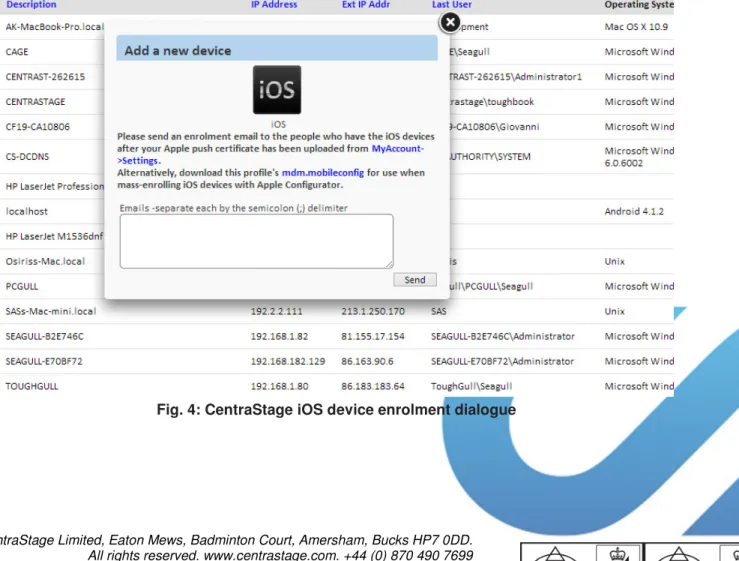Click the Send button

(x=415, y=280)
